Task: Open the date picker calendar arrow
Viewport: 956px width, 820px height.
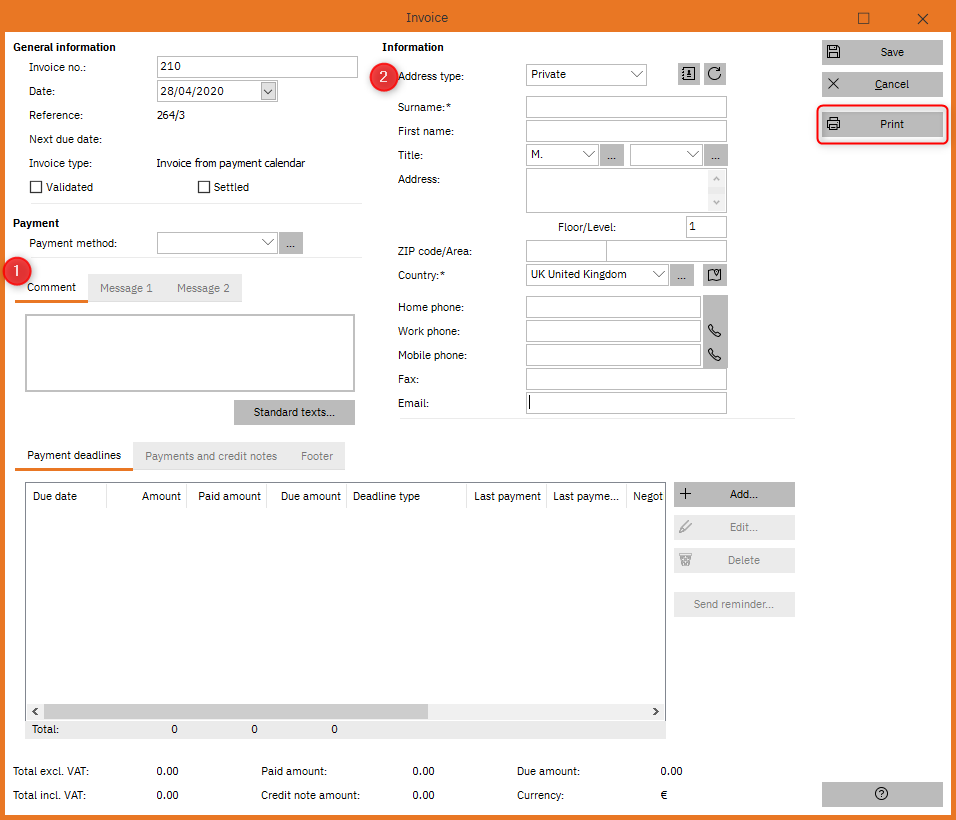Action: click(268, 91)
